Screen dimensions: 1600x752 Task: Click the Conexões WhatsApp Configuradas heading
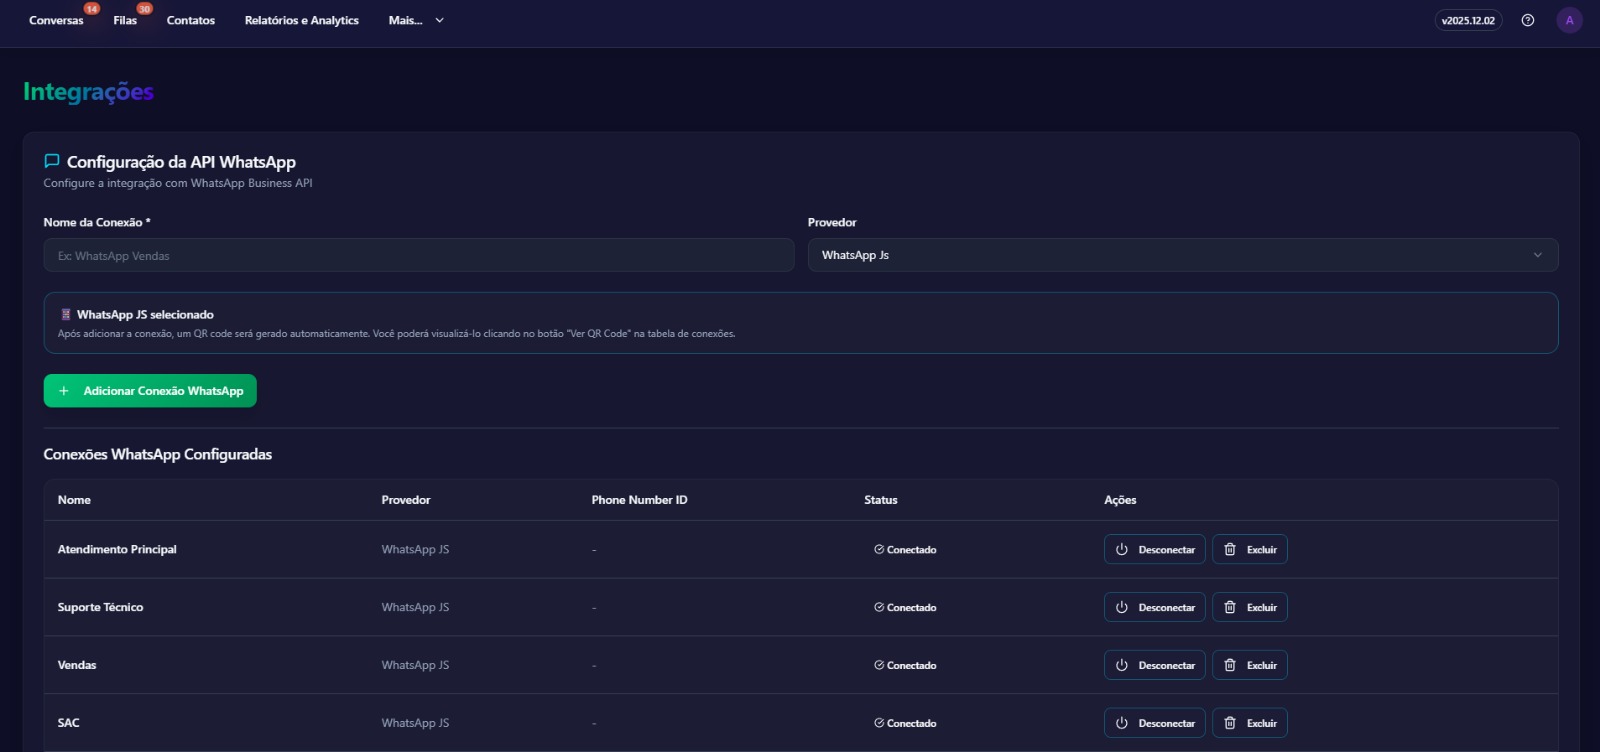pos(158,454)
